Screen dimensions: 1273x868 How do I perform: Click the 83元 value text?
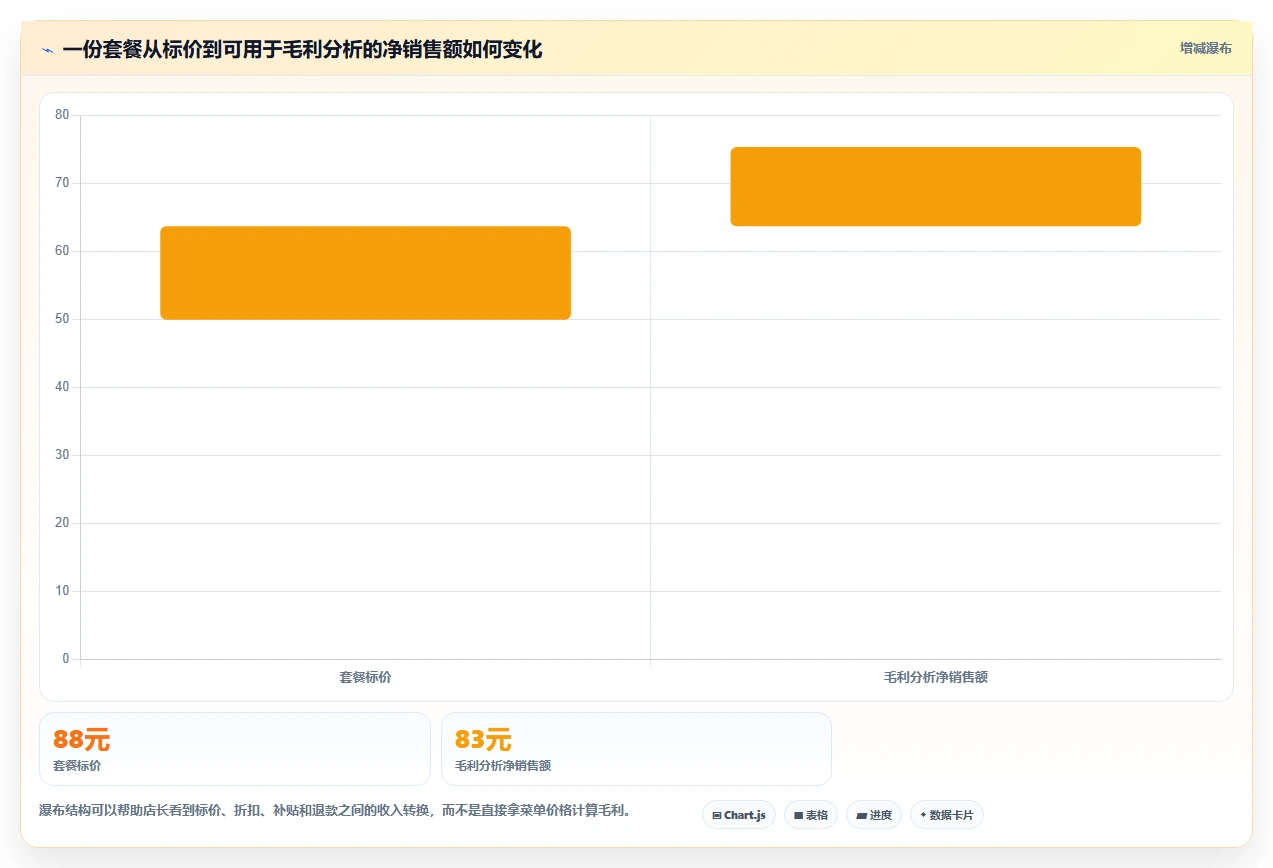483,740
